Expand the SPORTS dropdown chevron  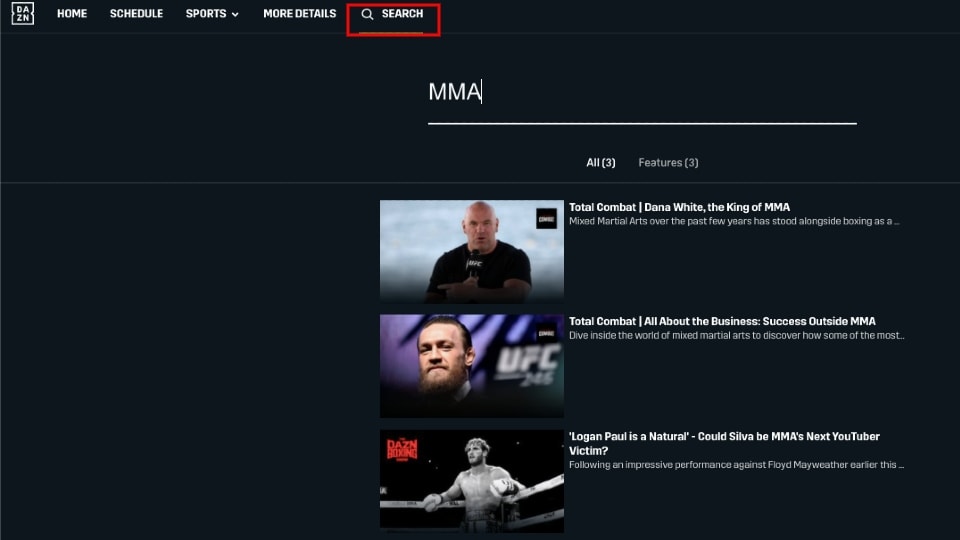pyautogui.click(x=235, y=14)
